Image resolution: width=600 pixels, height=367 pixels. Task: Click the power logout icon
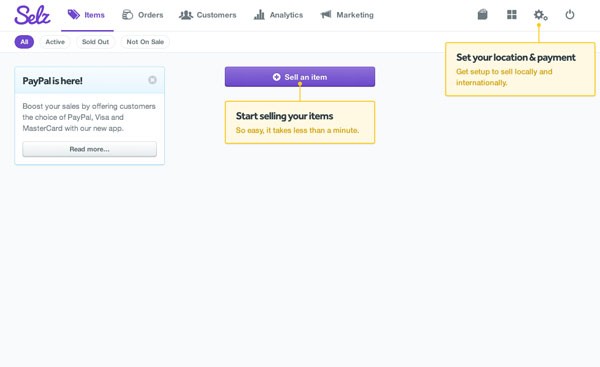pyautogui.click(x=570, y=15)
